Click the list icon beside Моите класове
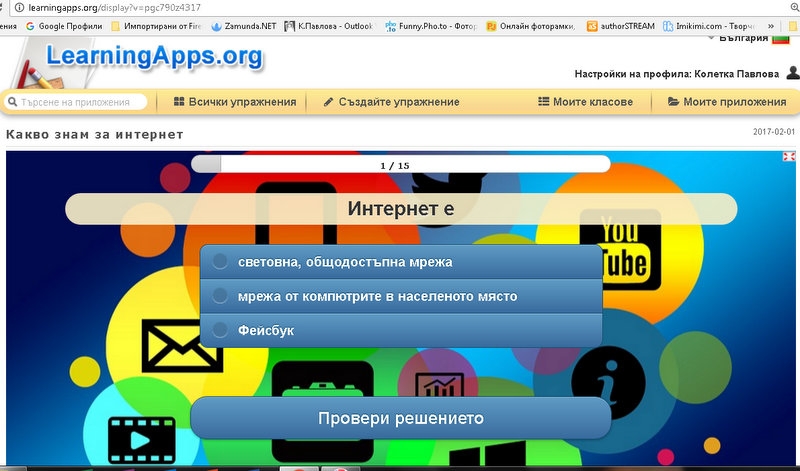 [543, 101]
